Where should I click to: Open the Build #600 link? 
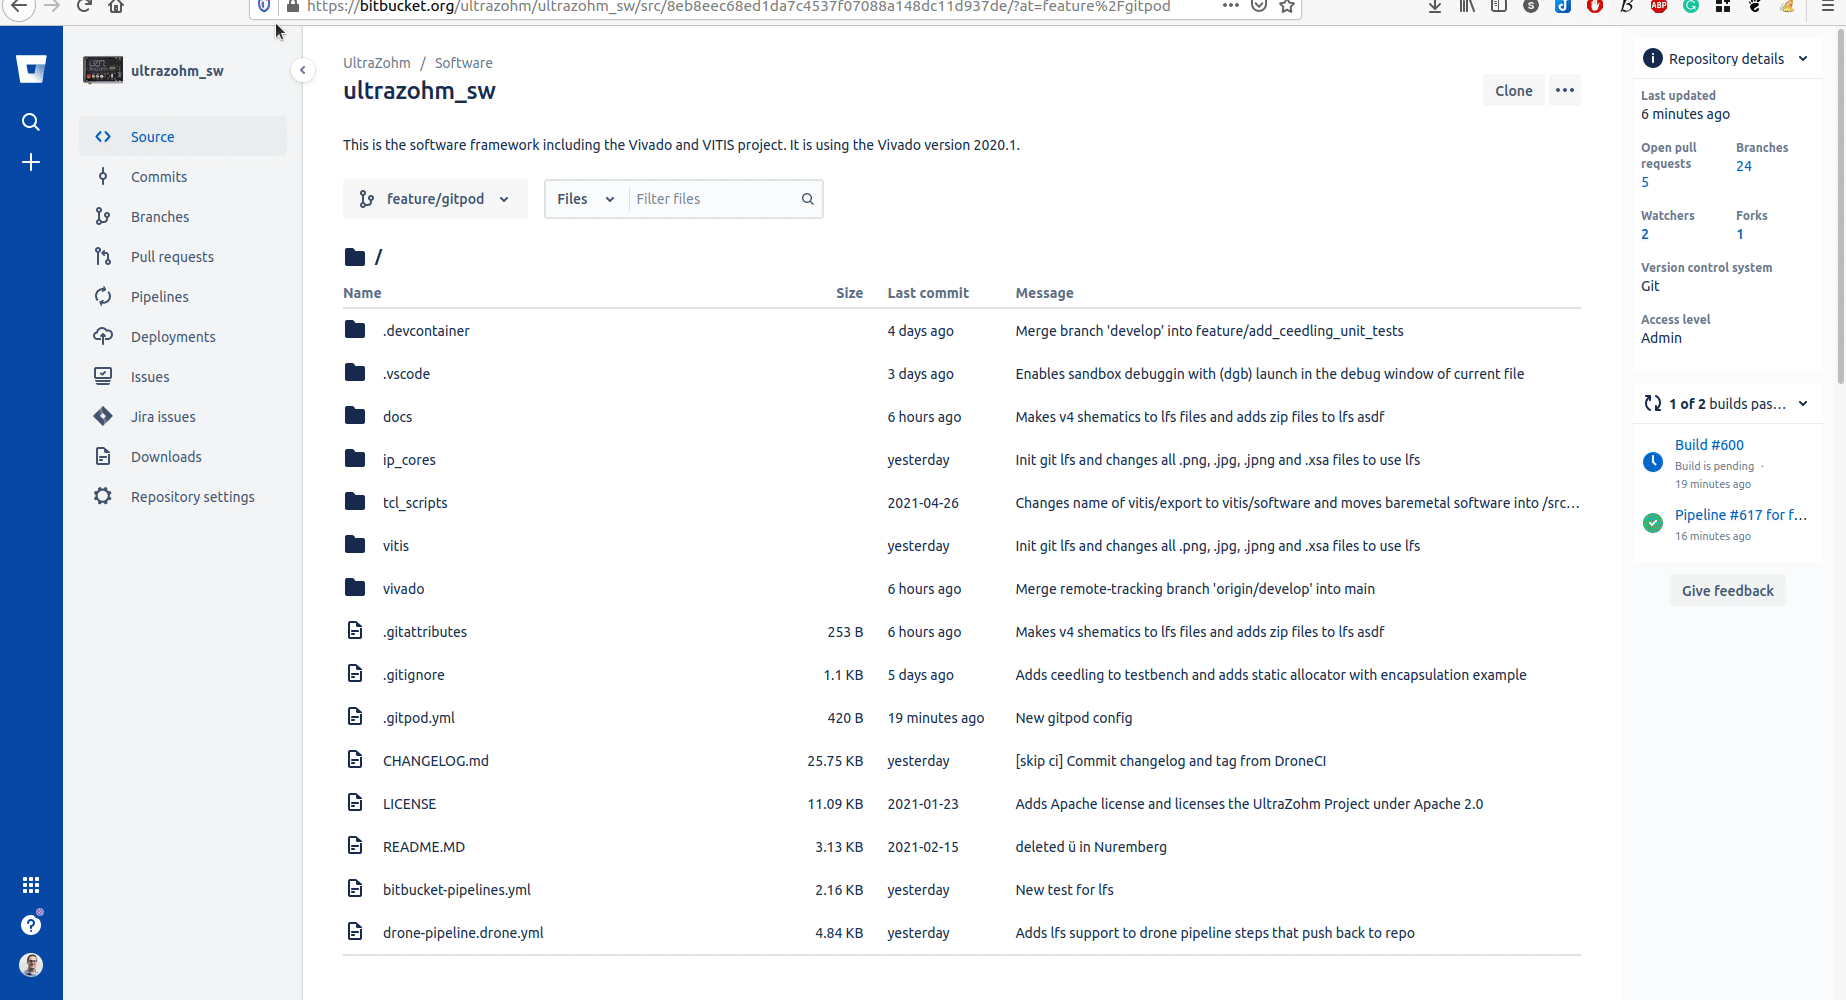pyautogui.click(x=1709, y=444)
